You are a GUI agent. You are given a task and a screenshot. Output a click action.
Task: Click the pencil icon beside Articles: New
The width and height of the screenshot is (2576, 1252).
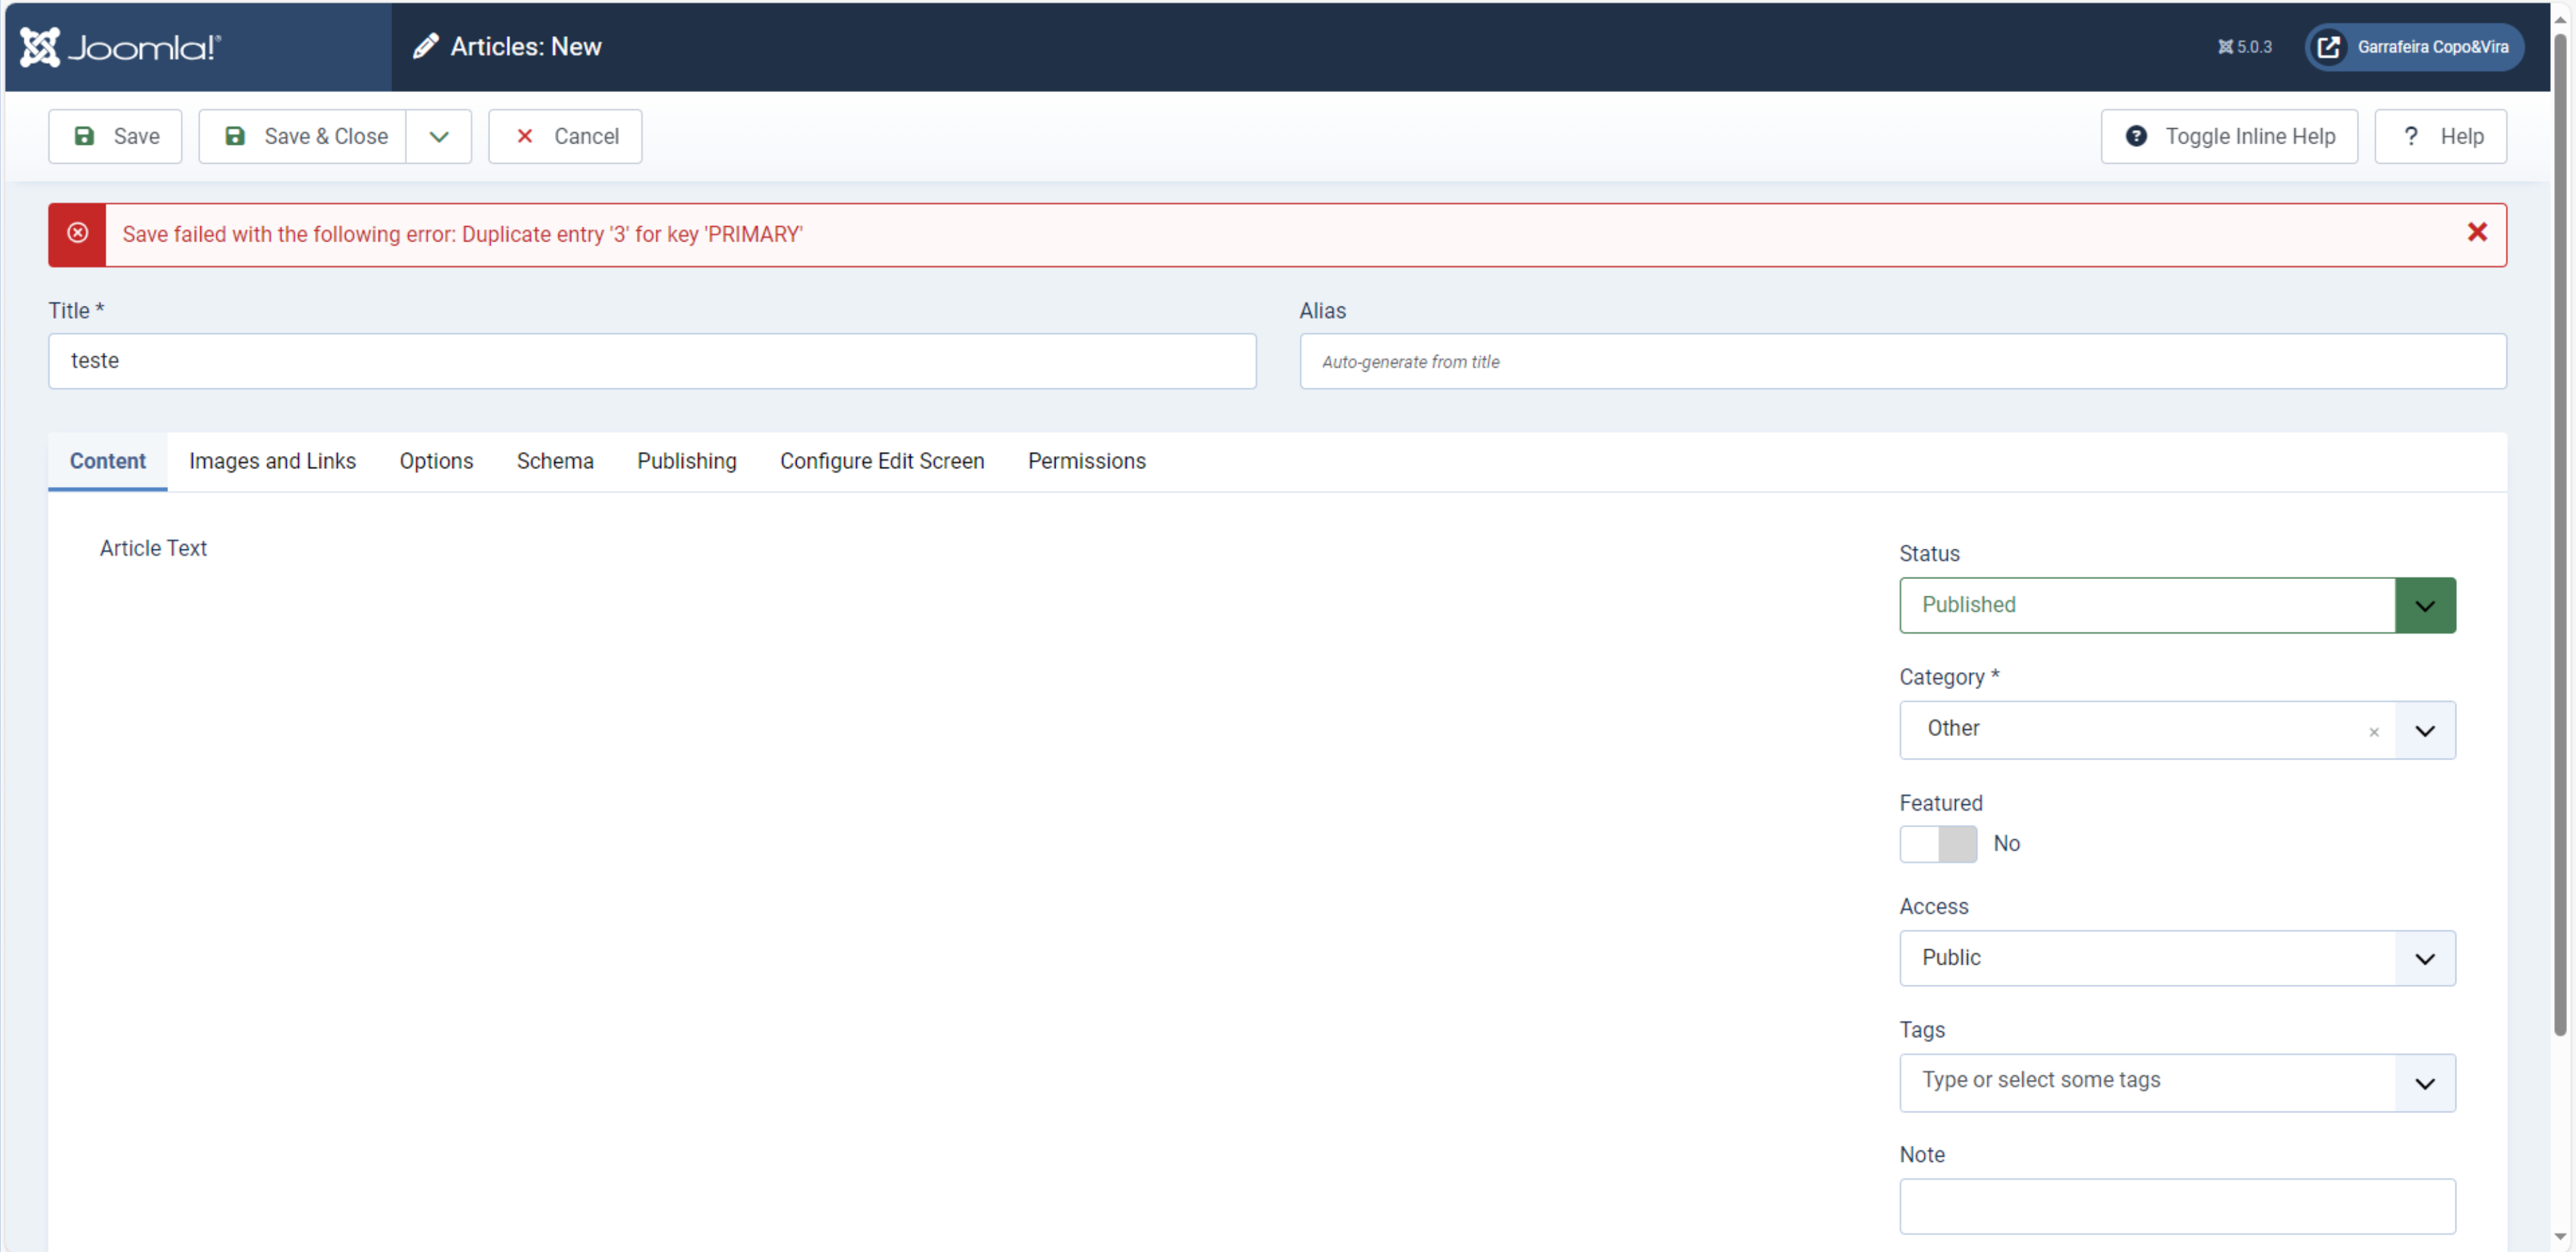point(425,47)
